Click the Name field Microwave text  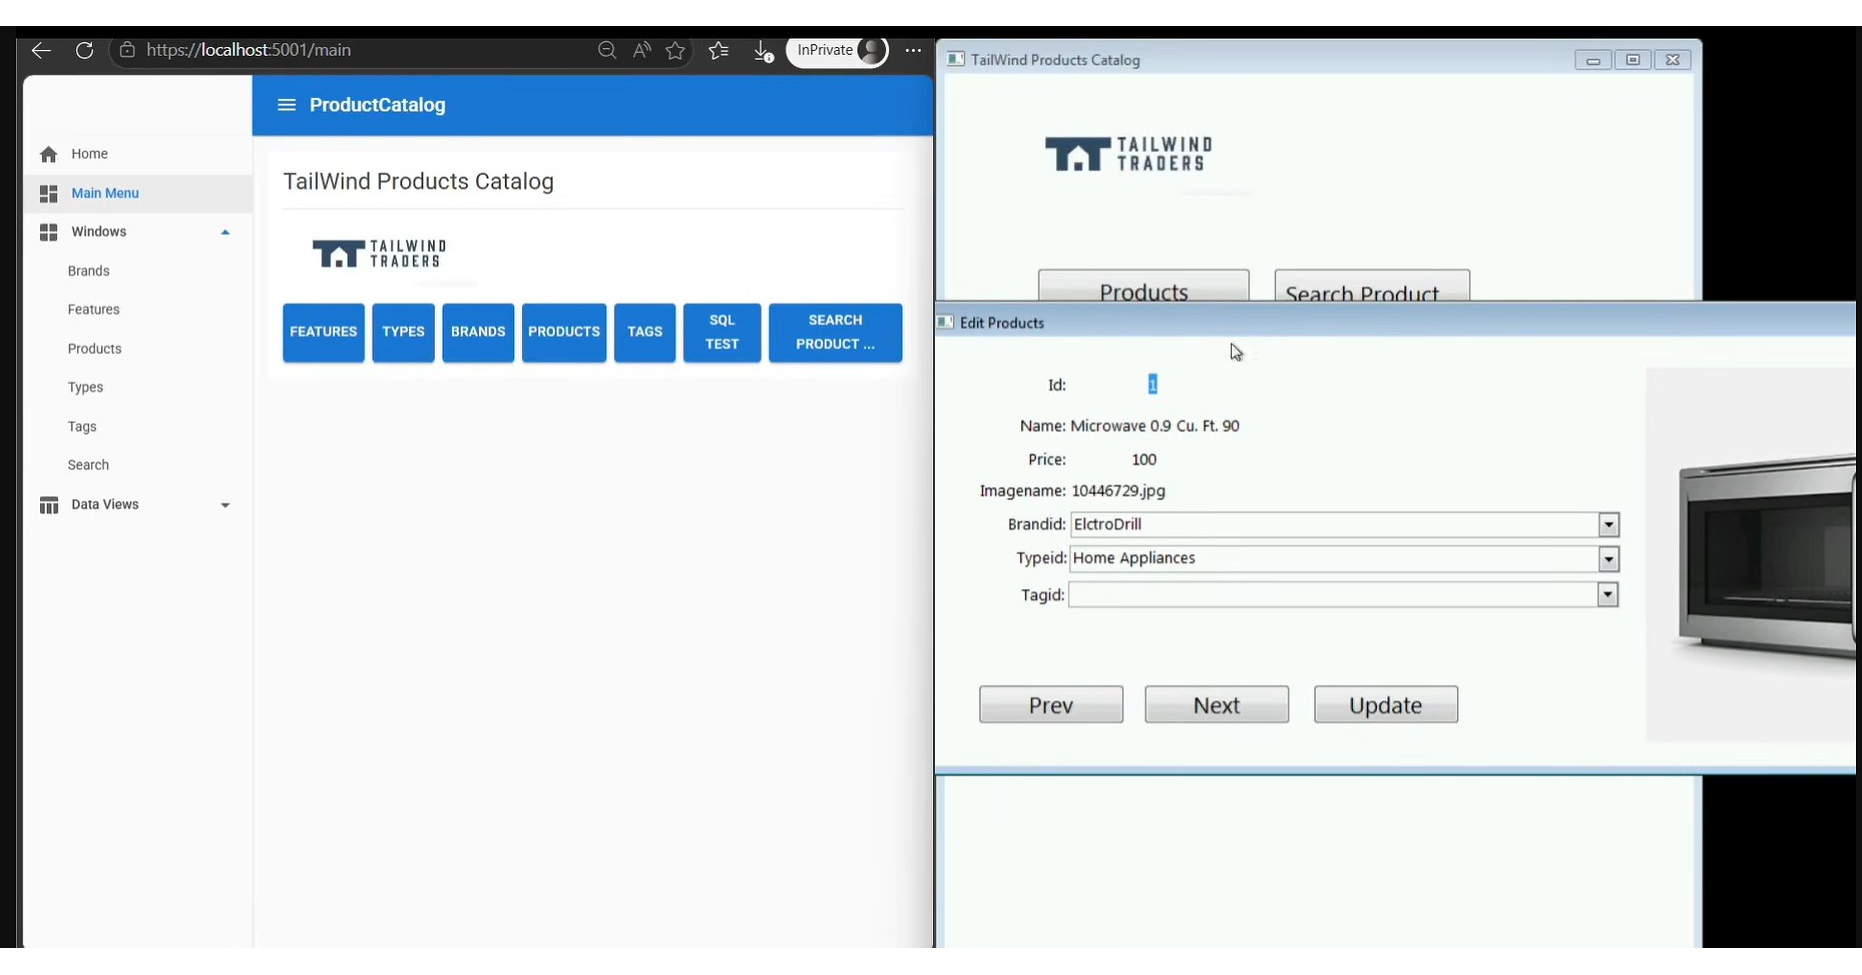pos(1155,426)
